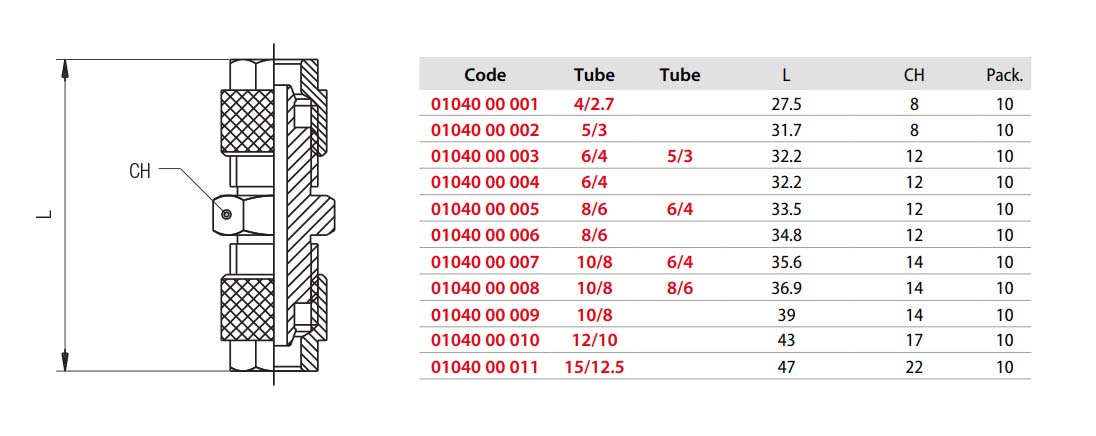Click the upper knurled nut in drawing
This screenshot has height=436, width=1096.
pyautogui.click(x=247, y=123)
